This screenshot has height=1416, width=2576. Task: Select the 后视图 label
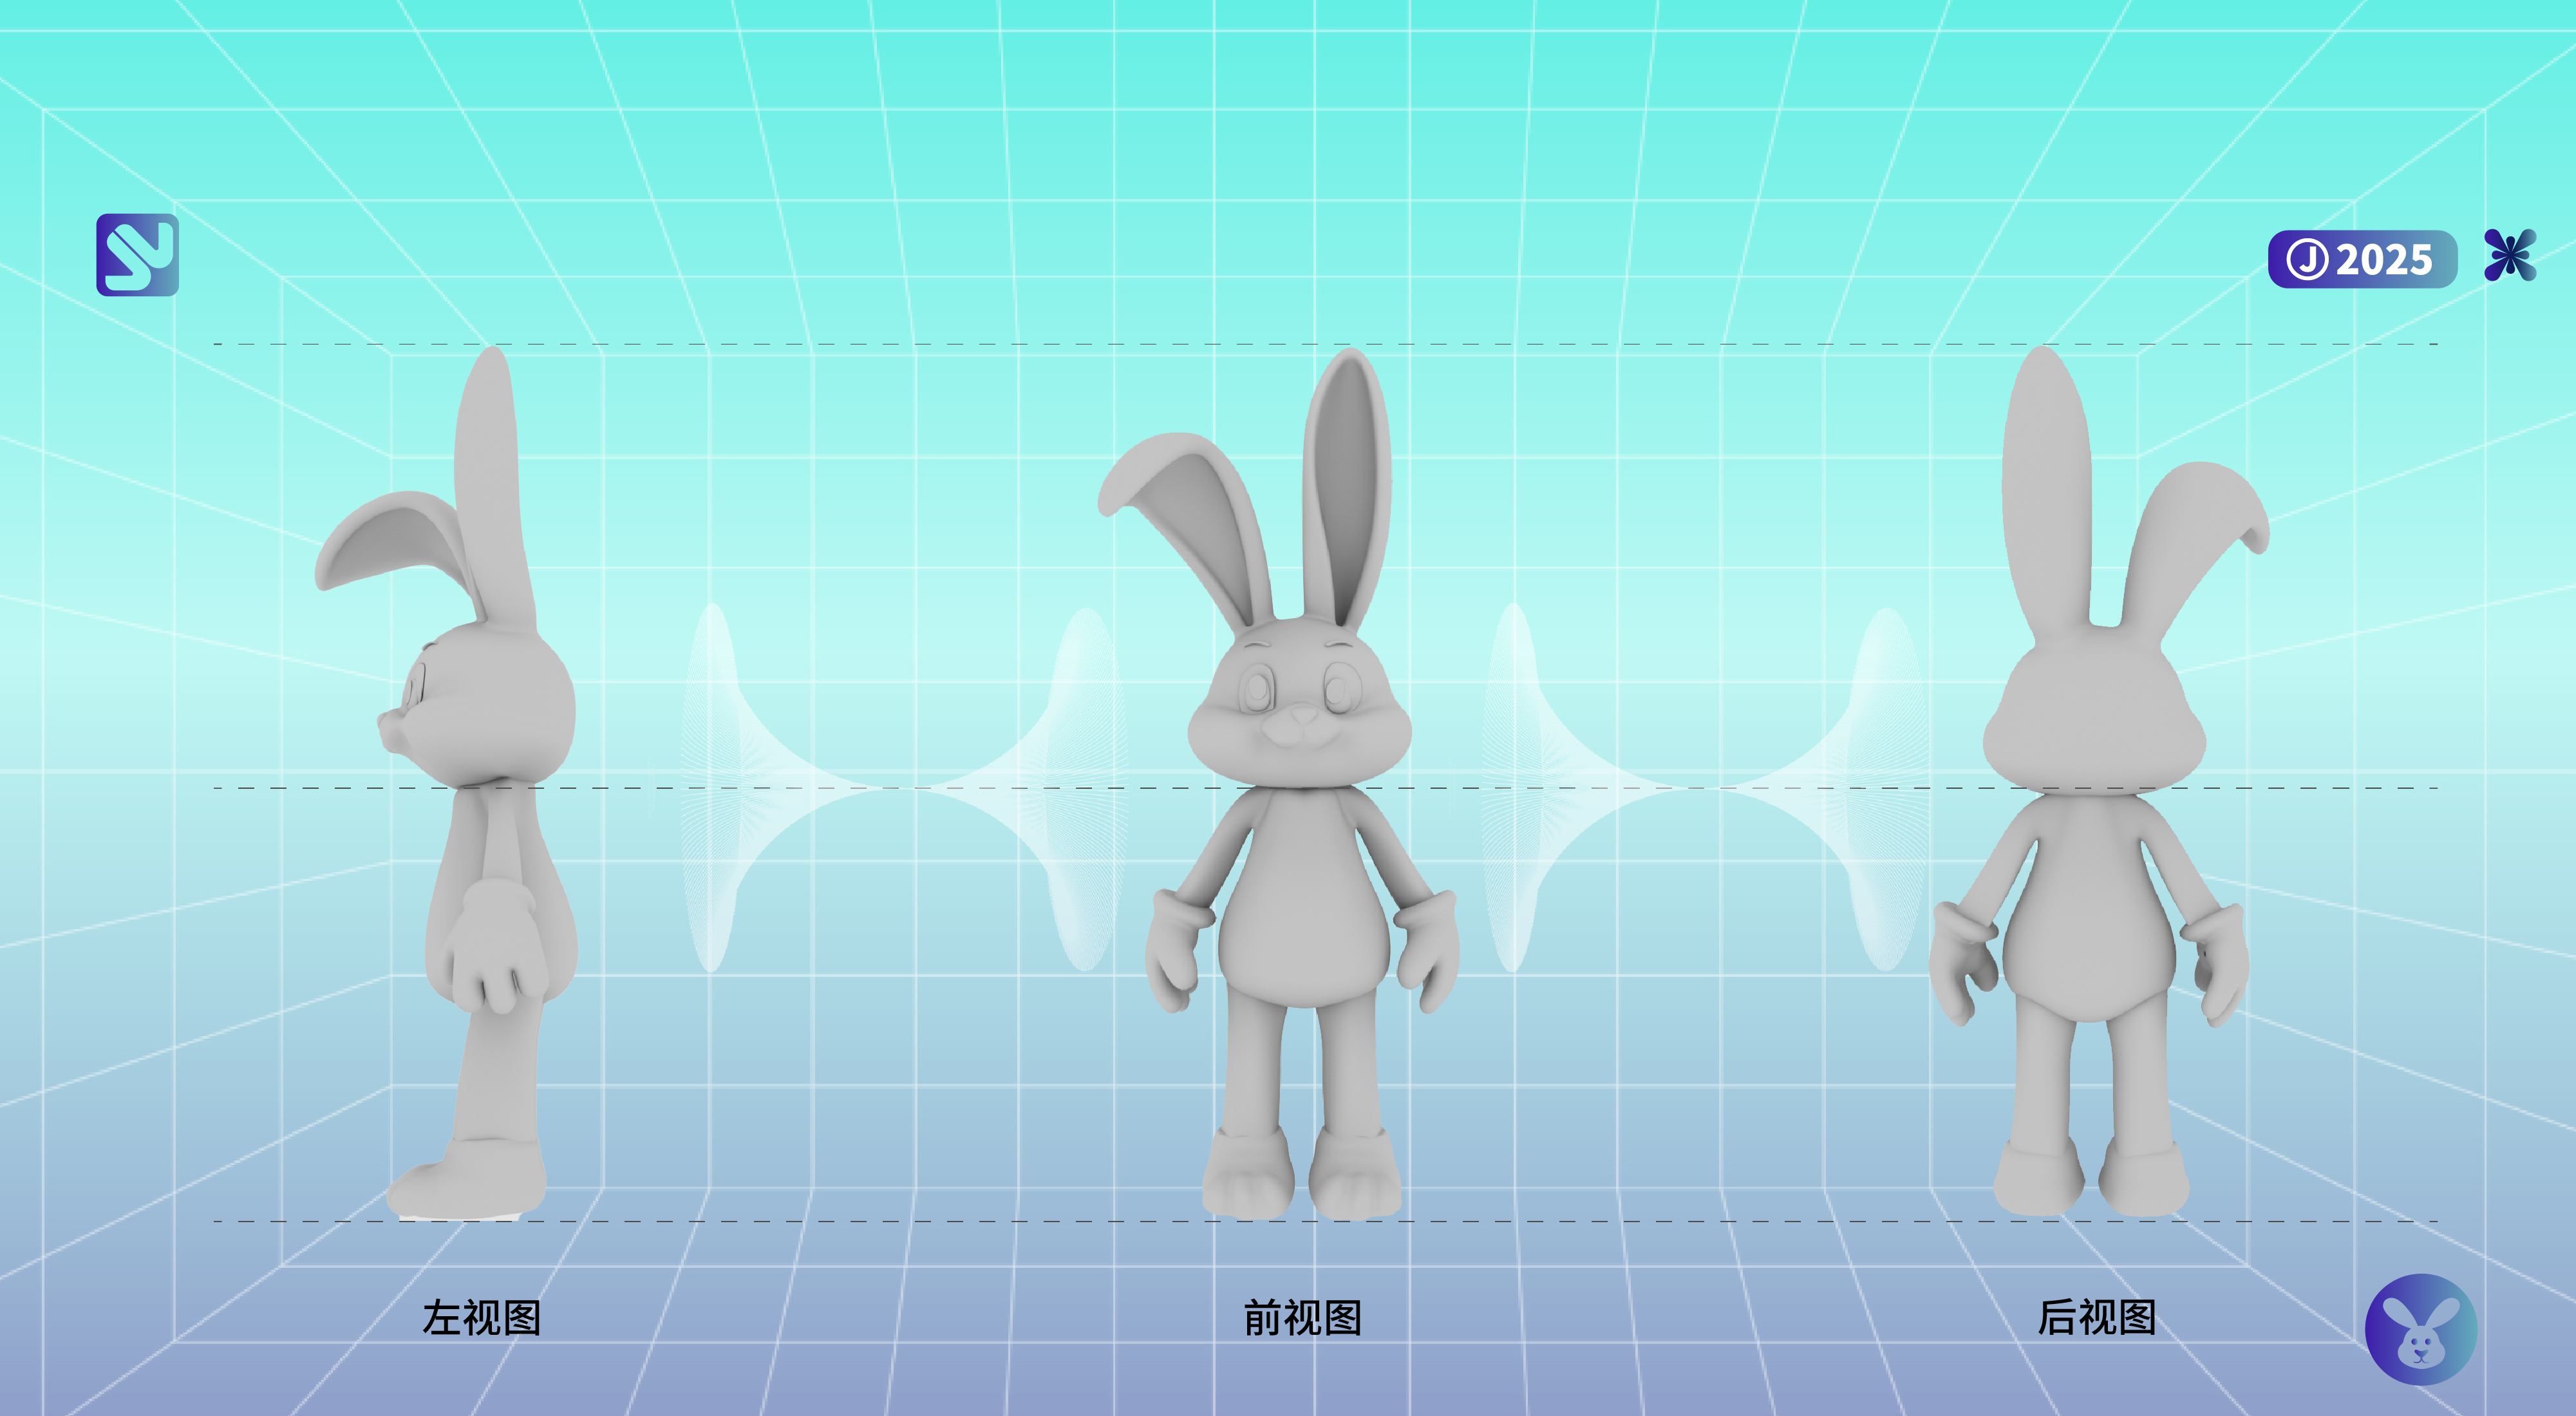(x=2097, y=1317)
